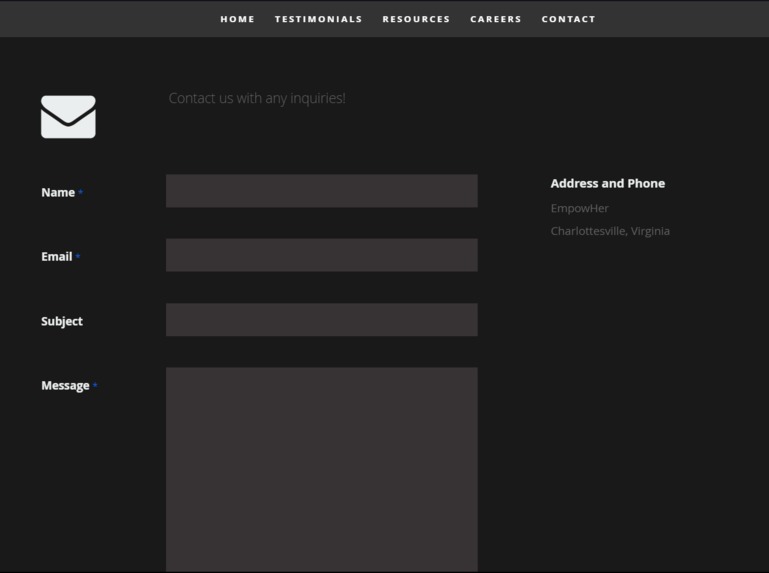Screen dimensions: 769x573
Task: Click the 'Address and Phone' heading
Action: tap(608, 183)
